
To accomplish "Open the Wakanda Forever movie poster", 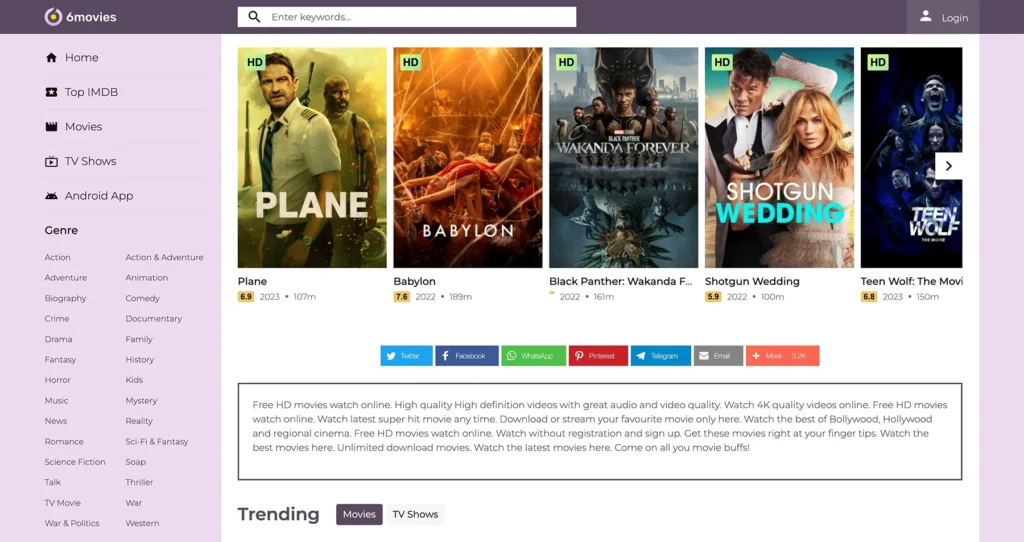I will 624,157.
